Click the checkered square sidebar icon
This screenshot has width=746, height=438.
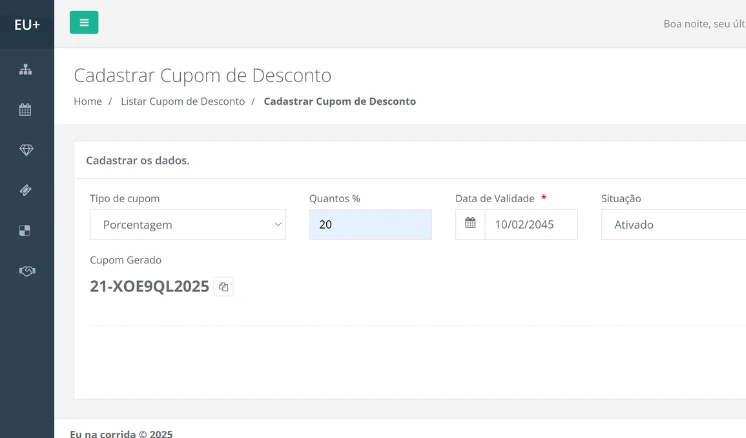pos(26,230)
